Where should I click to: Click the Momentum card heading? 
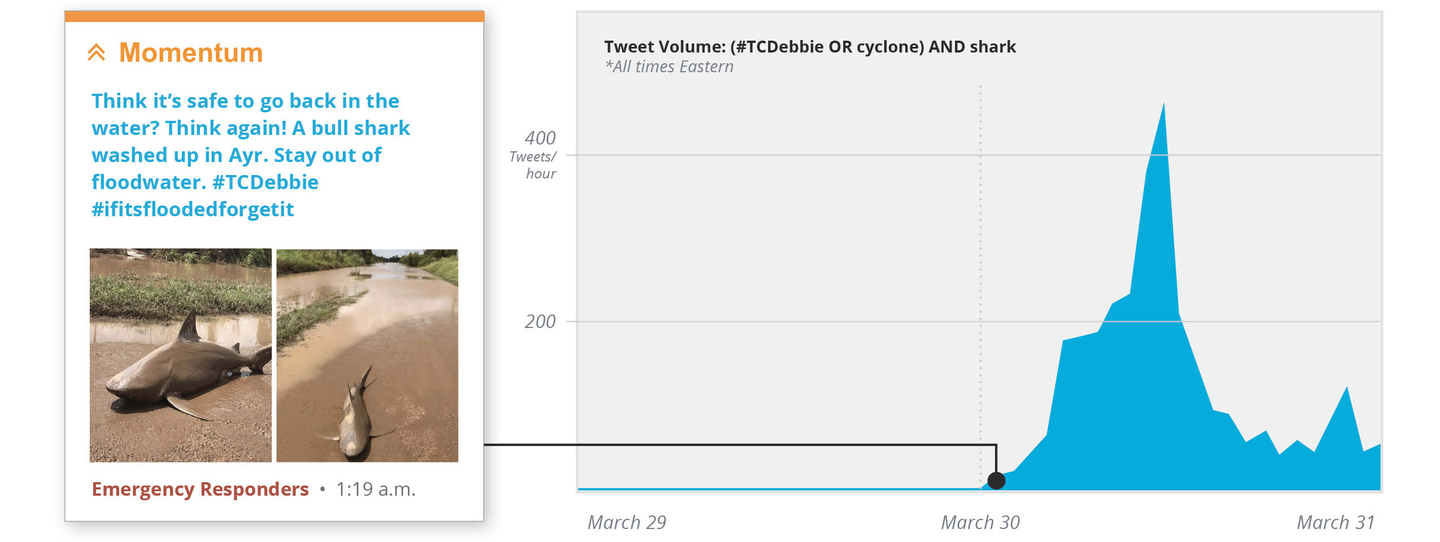click(191, 53)
